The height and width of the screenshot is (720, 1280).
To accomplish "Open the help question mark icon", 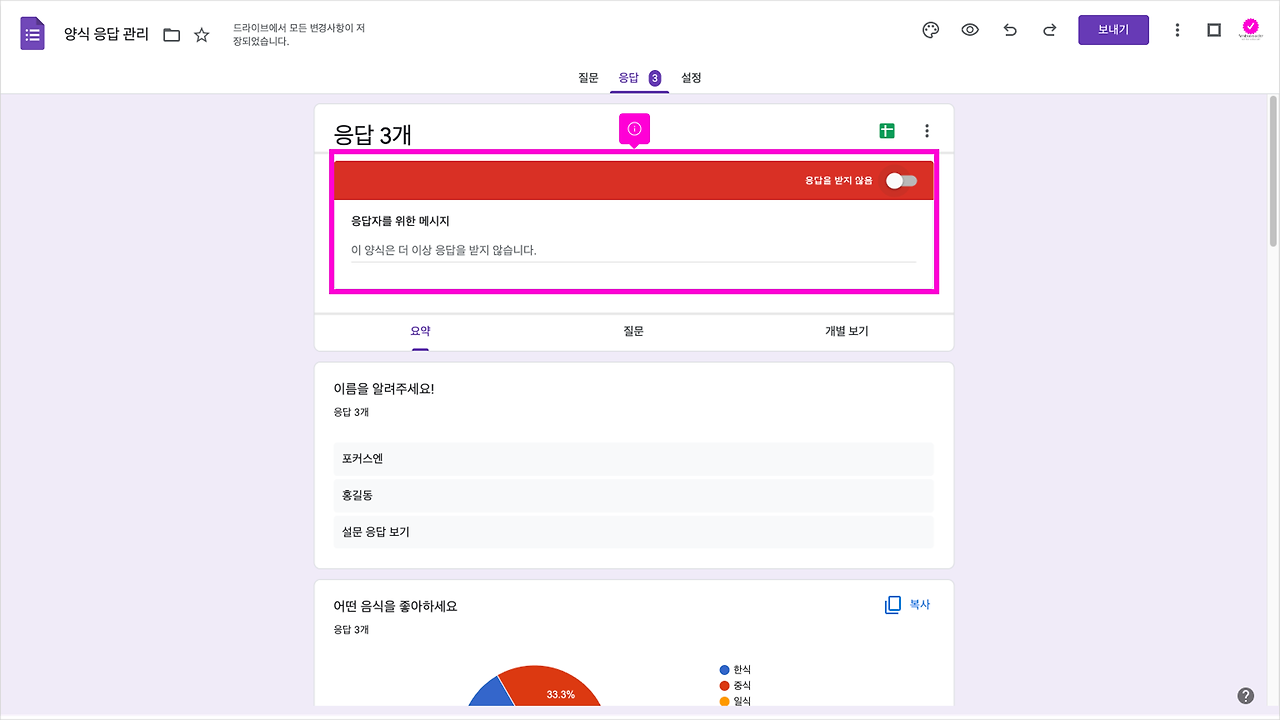I will [x=1246, y=693].
